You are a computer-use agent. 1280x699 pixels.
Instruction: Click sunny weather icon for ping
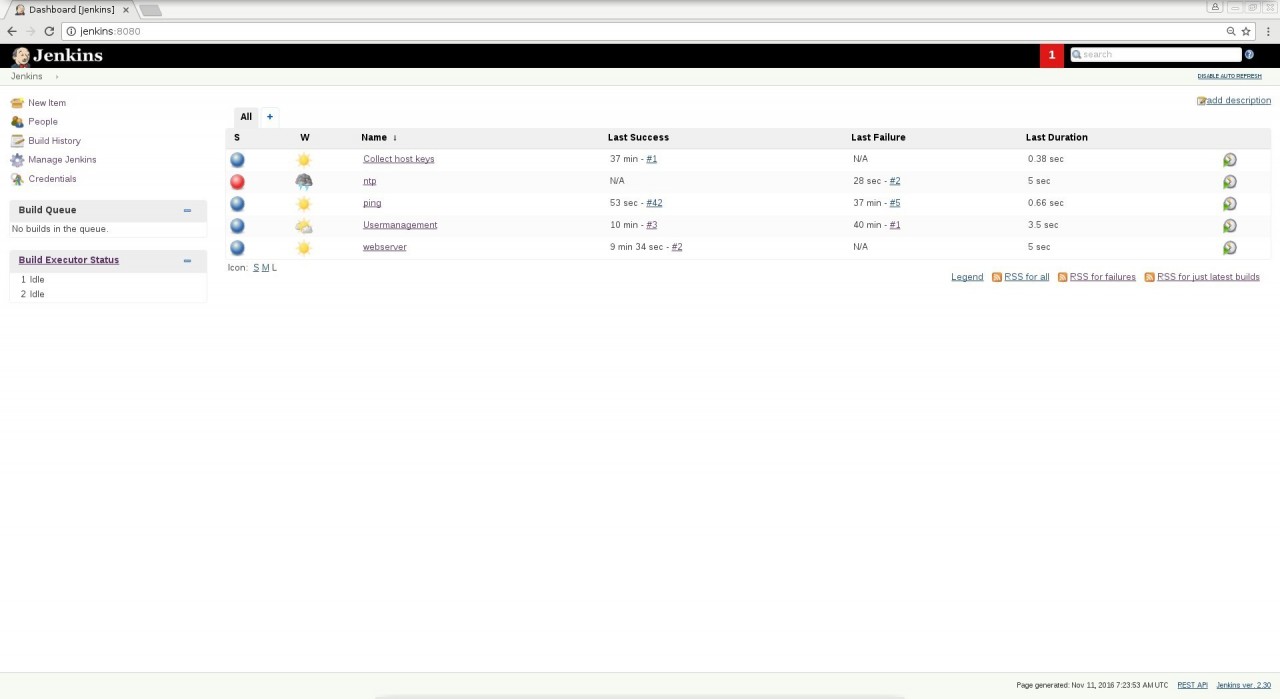(304, 203)
